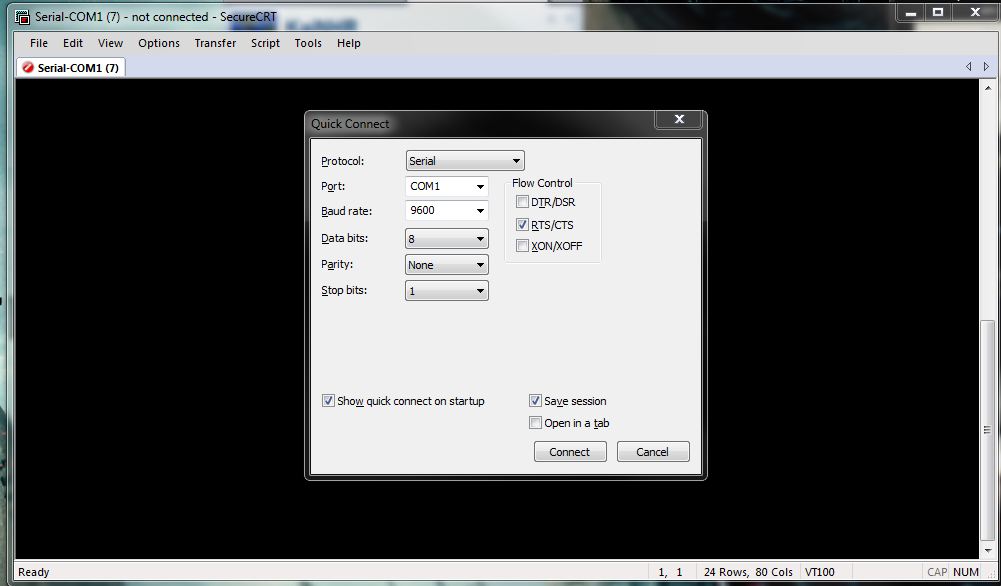
Task: Close the Quick Connect dialog with X
Action: (x=679, y=119)
